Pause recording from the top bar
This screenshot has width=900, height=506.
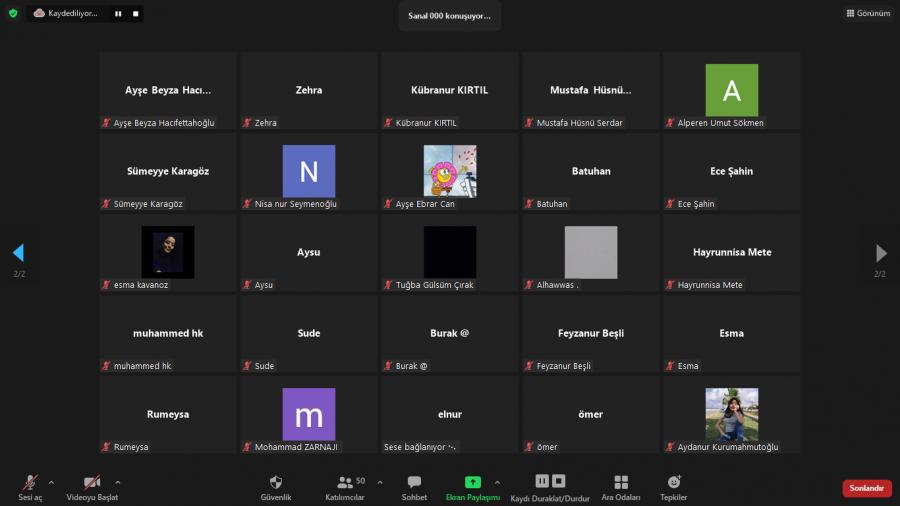(118, 14)
